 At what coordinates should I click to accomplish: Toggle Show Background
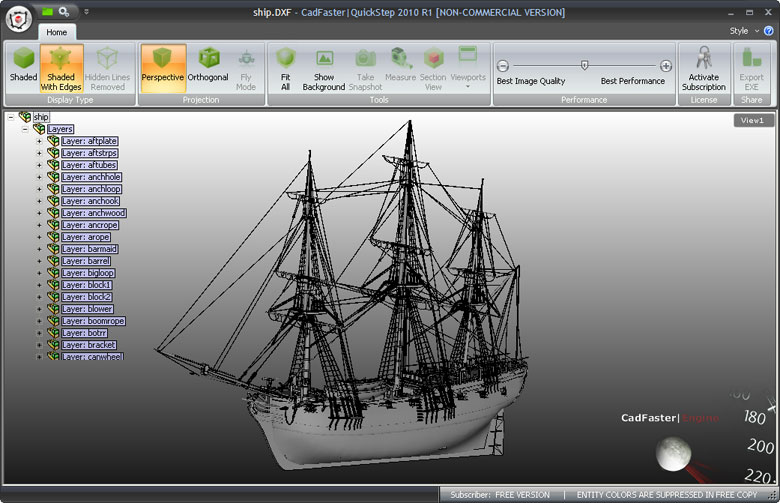pyautogui.click(x=324, y=68)
